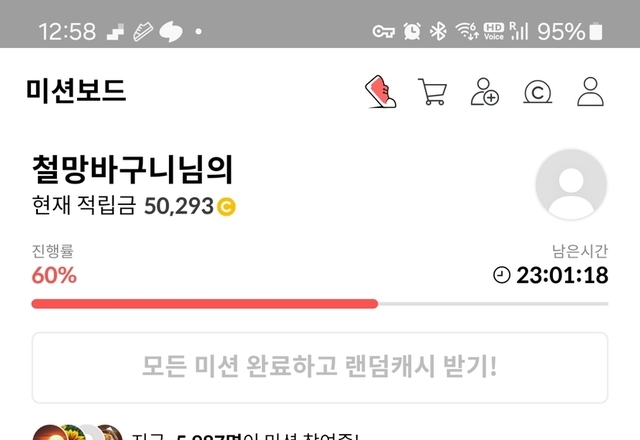Tap the Bluetooth icon in status bar
The height and width of the screenshot is (440, 640).
coord(438,31)
